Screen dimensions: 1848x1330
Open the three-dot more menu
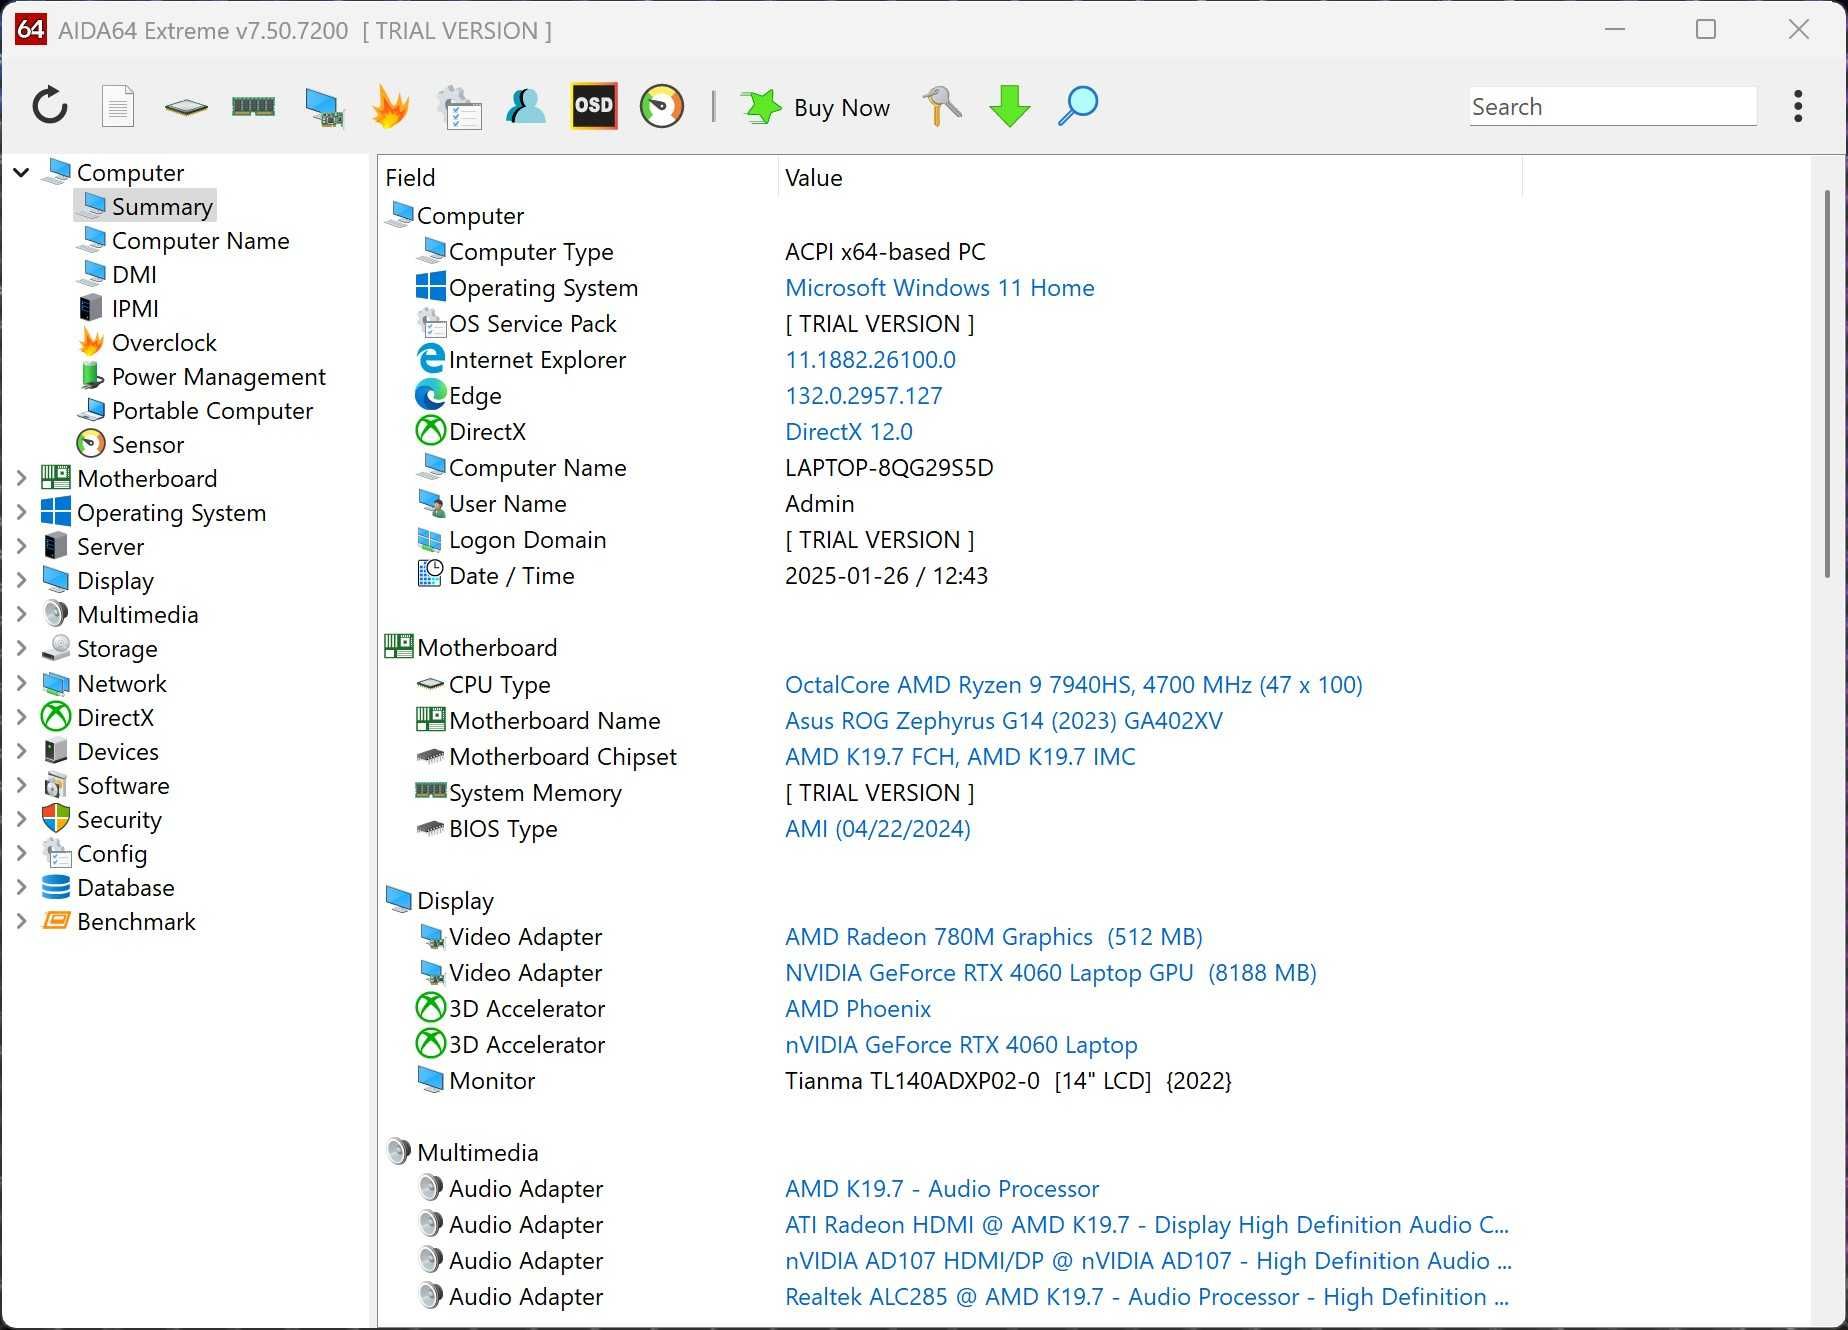[1798, 106]
